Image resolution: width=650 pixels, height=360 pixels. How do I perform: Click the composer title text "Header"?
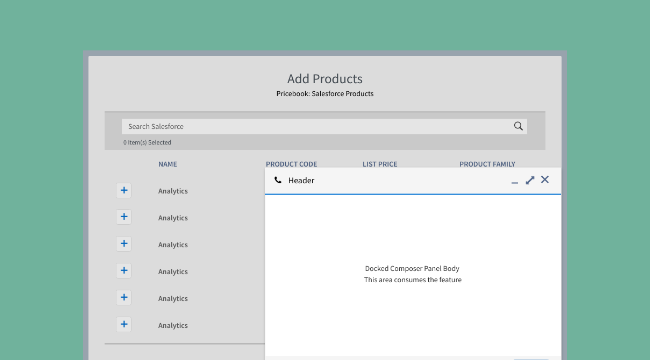301,180
